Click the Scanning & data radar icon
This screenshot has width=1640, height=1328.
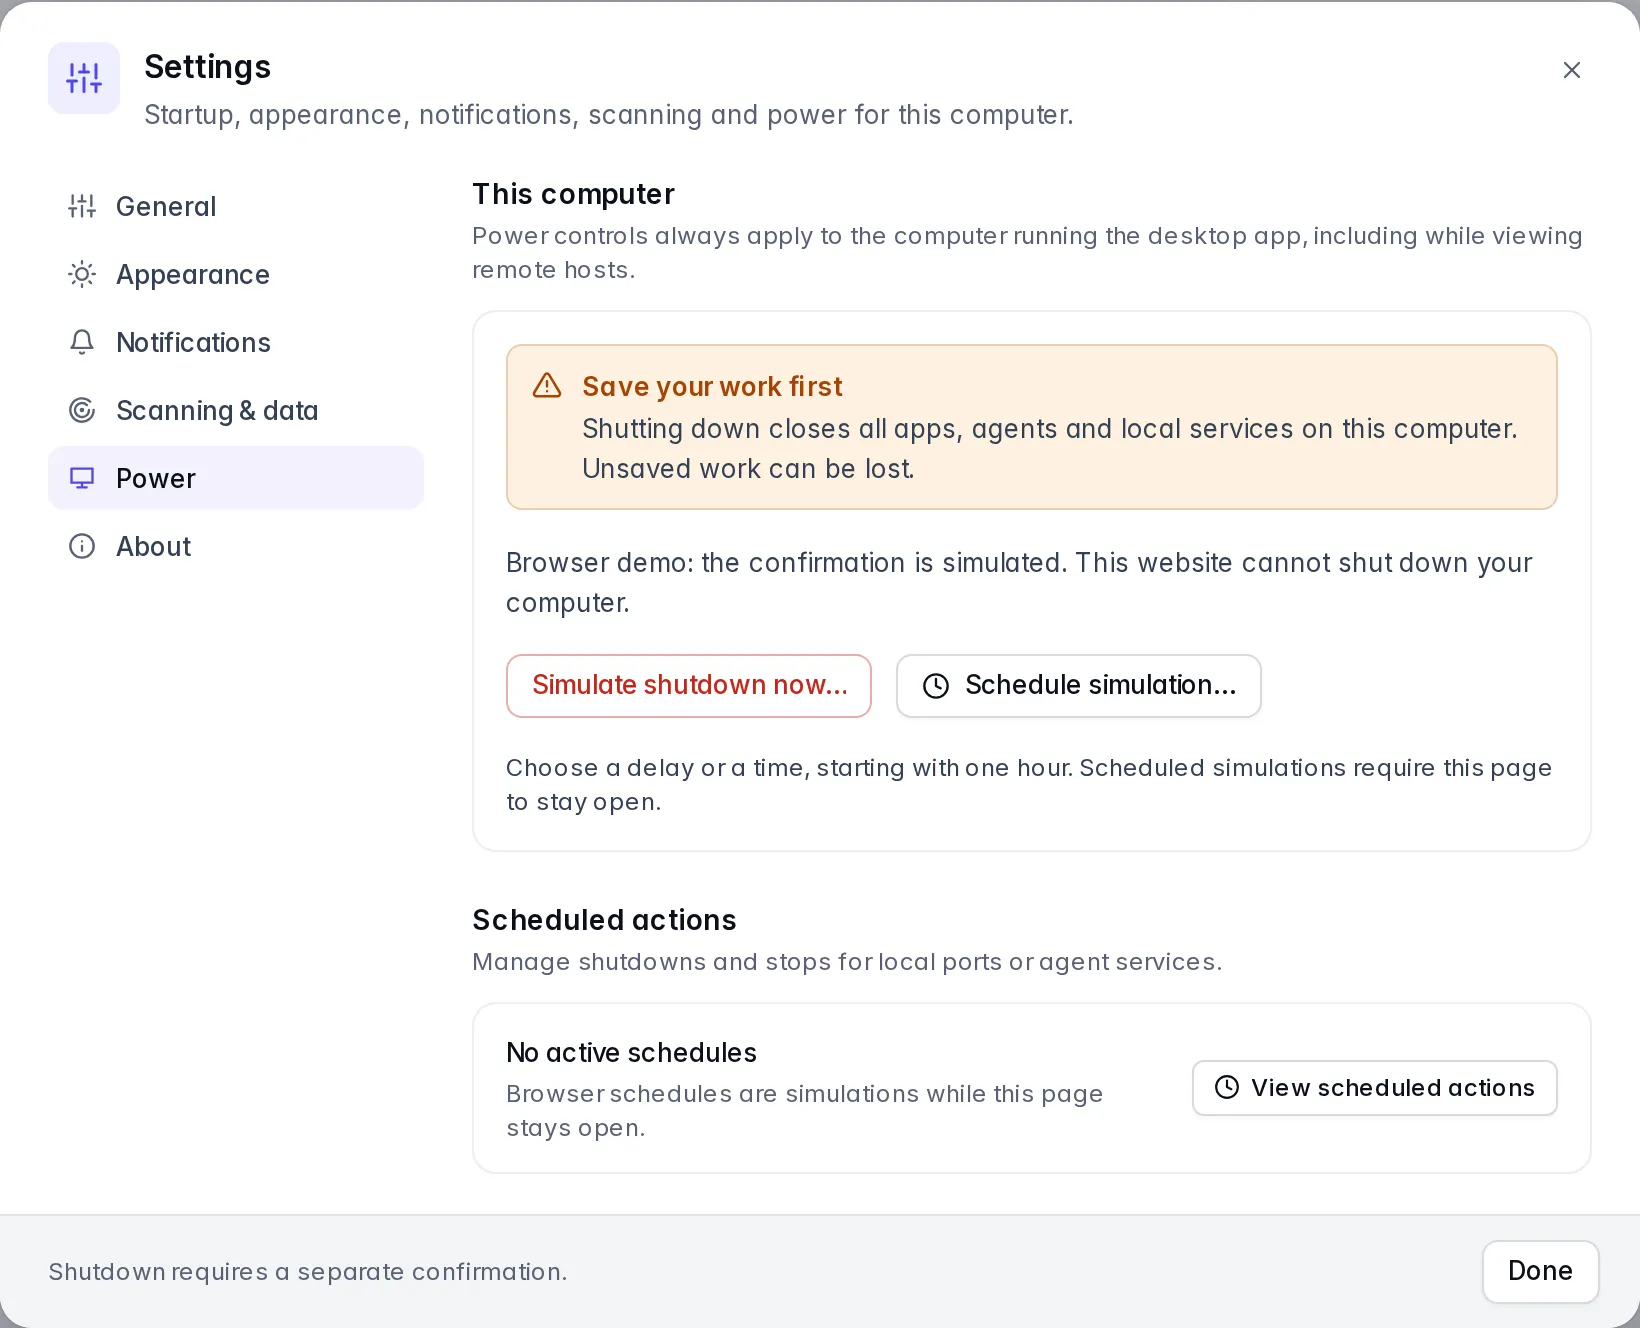pyautogui.click(x=82, y=410)
